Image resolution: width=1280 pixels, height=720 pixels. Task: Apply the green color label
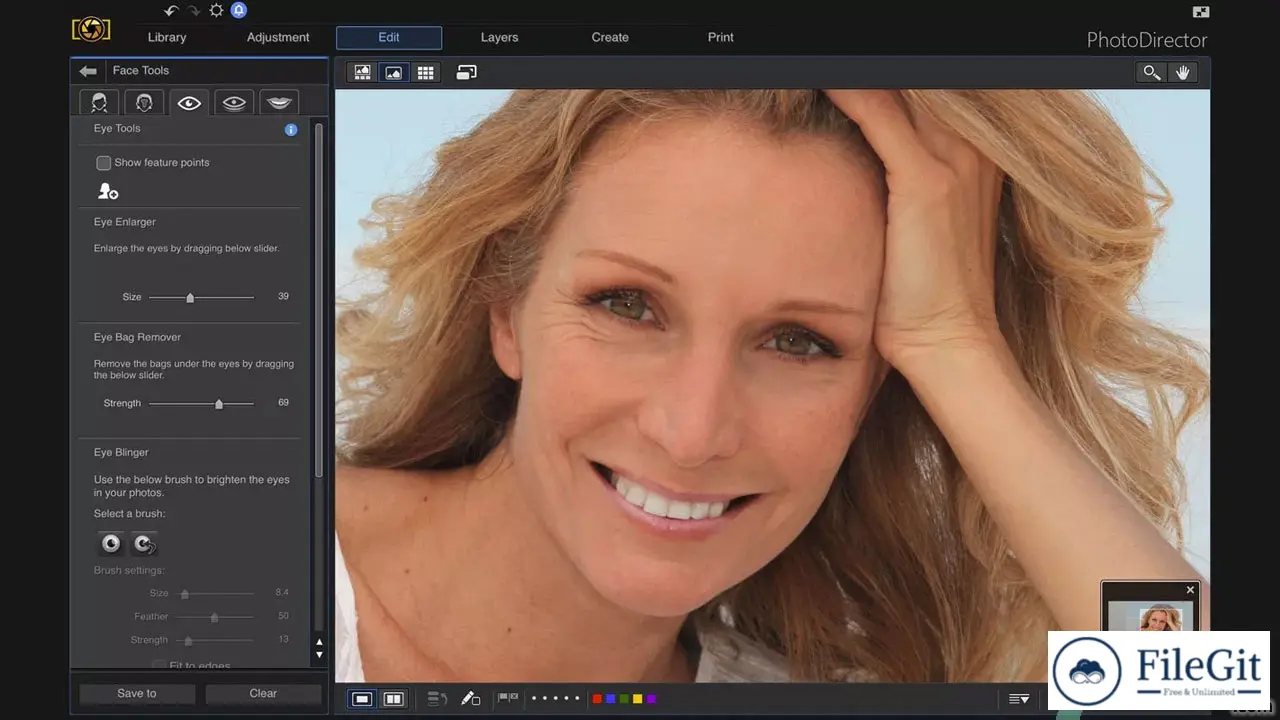click(624, 699)
